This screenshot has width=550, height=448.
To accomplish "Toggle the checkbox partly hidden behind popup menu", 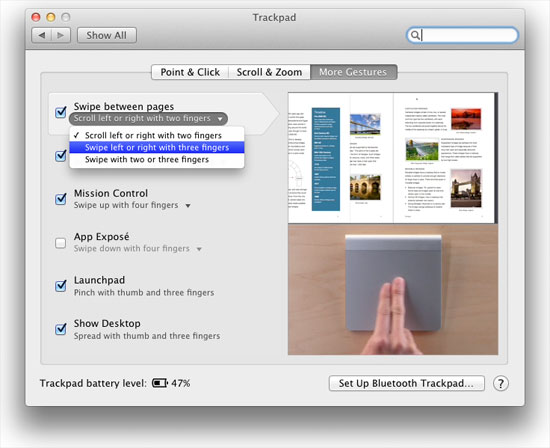I will [61, 155].
